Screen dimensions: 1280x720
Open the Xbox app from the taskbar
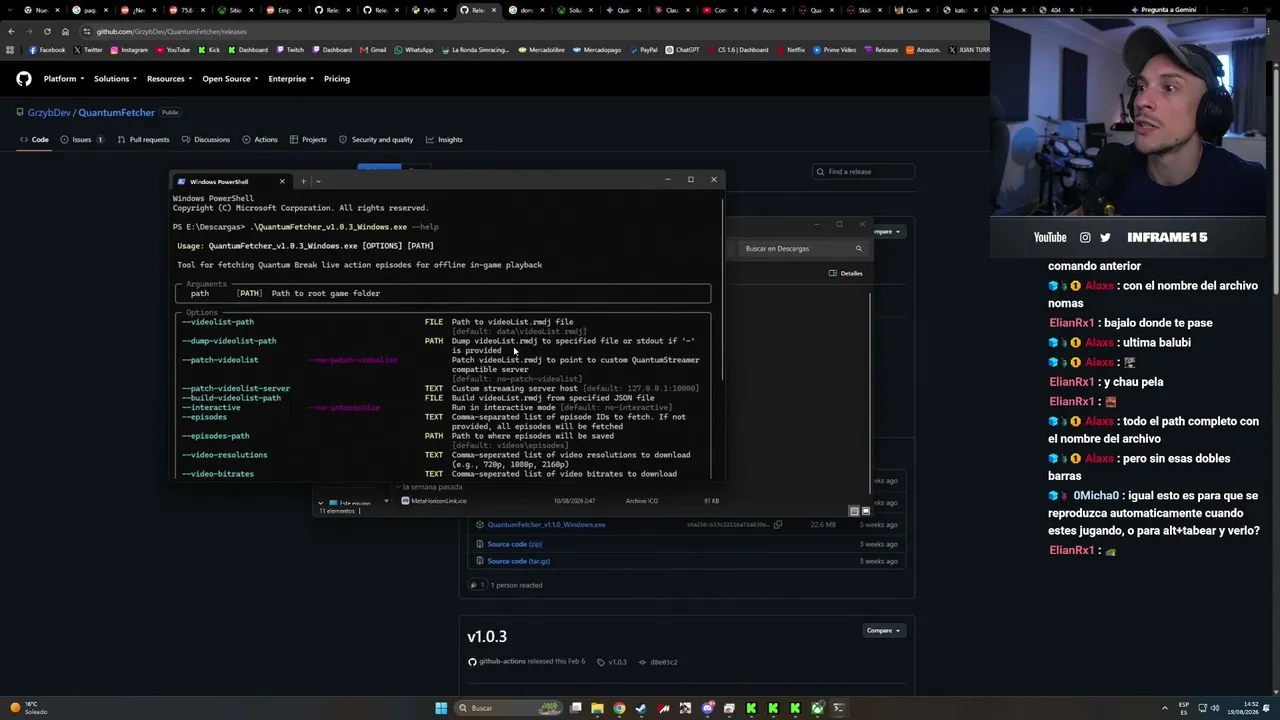pos(817,708)
